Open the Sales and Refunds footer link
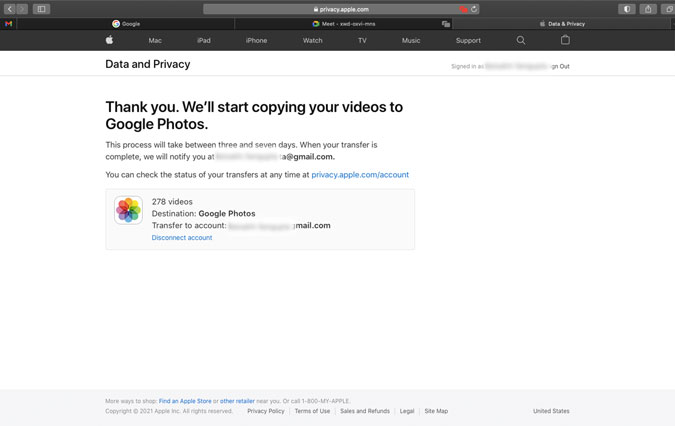Viewport: 675px width, 426px height. tap(365, 411)
